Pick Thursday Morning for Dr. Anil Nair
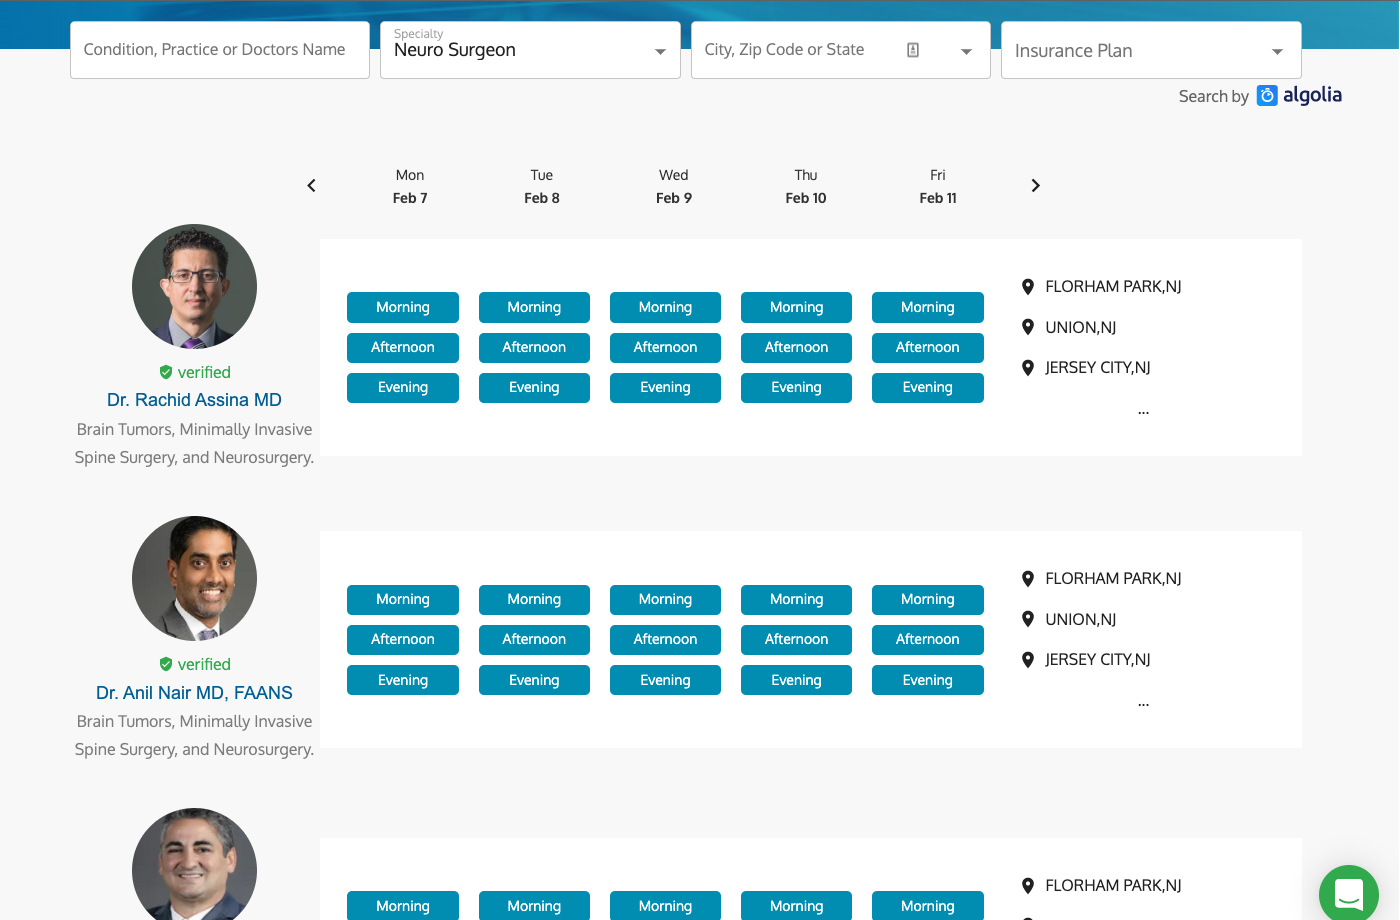Image resolution: width=1400 pixels, height=920 pixels. pyautogui.click(x=796, y=599)
